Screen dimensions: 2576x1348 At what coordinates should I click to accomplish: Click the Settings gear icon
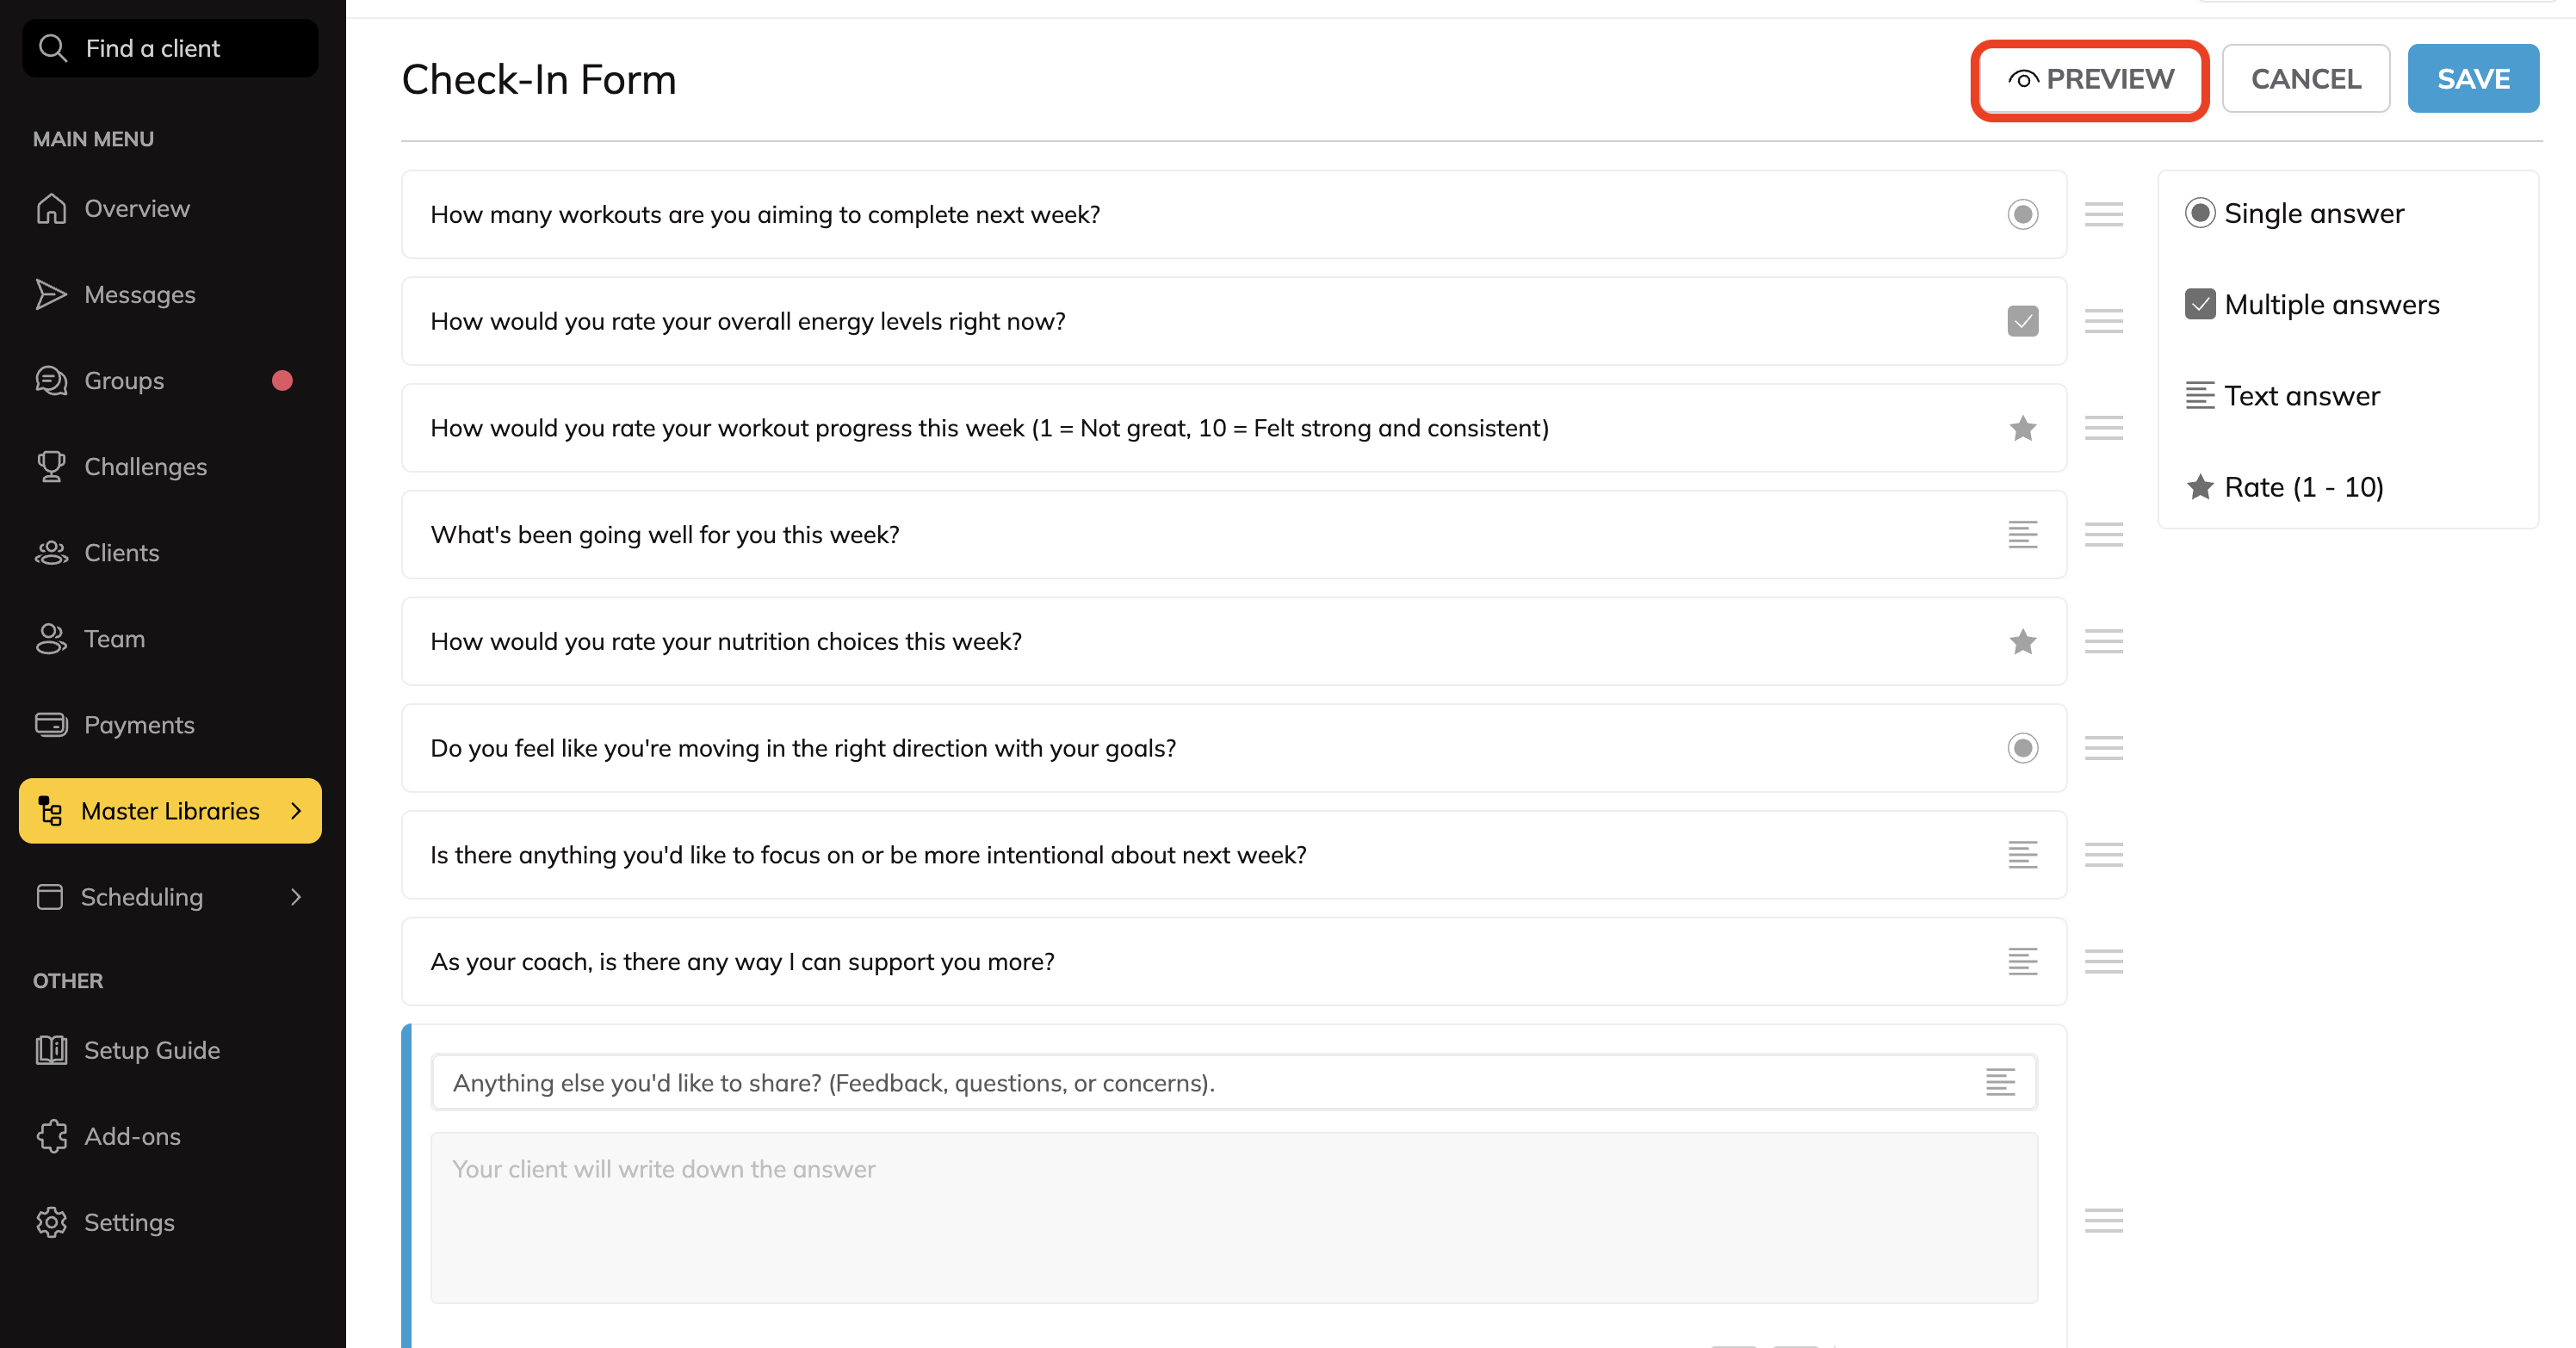tap(51, 1222)
